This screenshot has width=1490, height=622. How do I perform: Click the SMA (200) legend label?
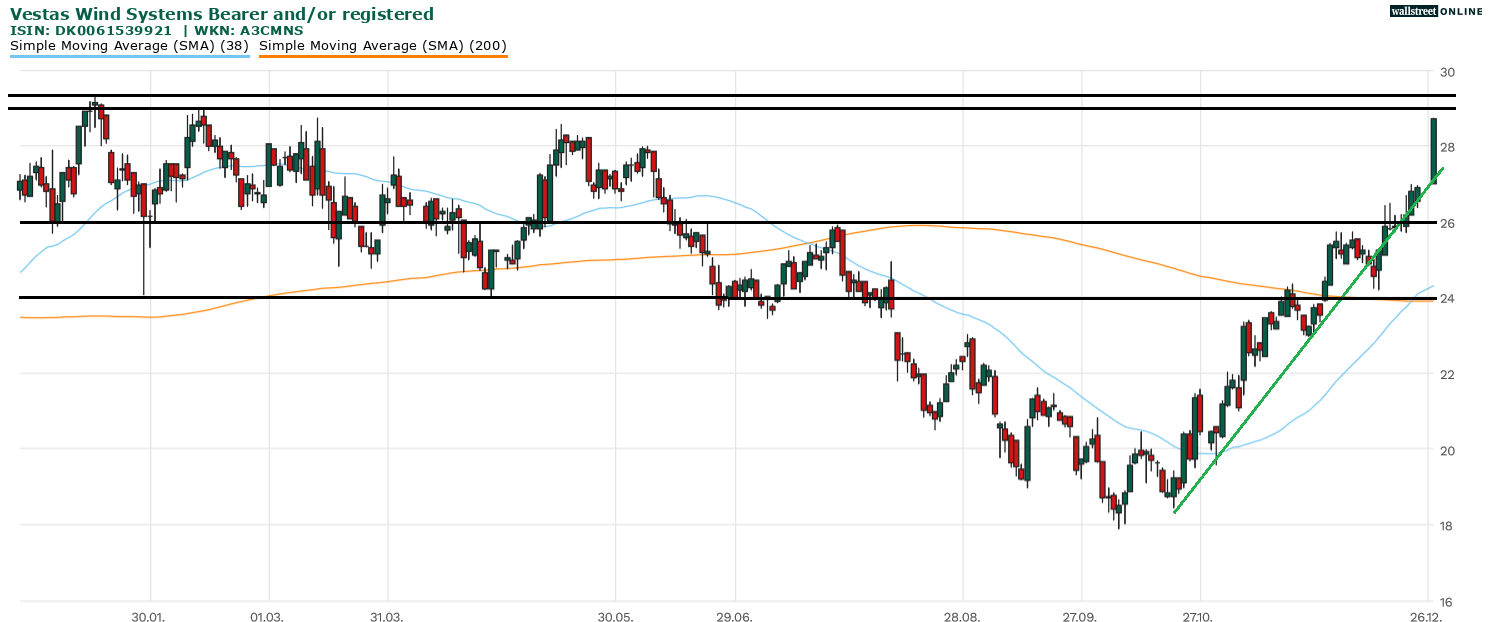point(383,46)
